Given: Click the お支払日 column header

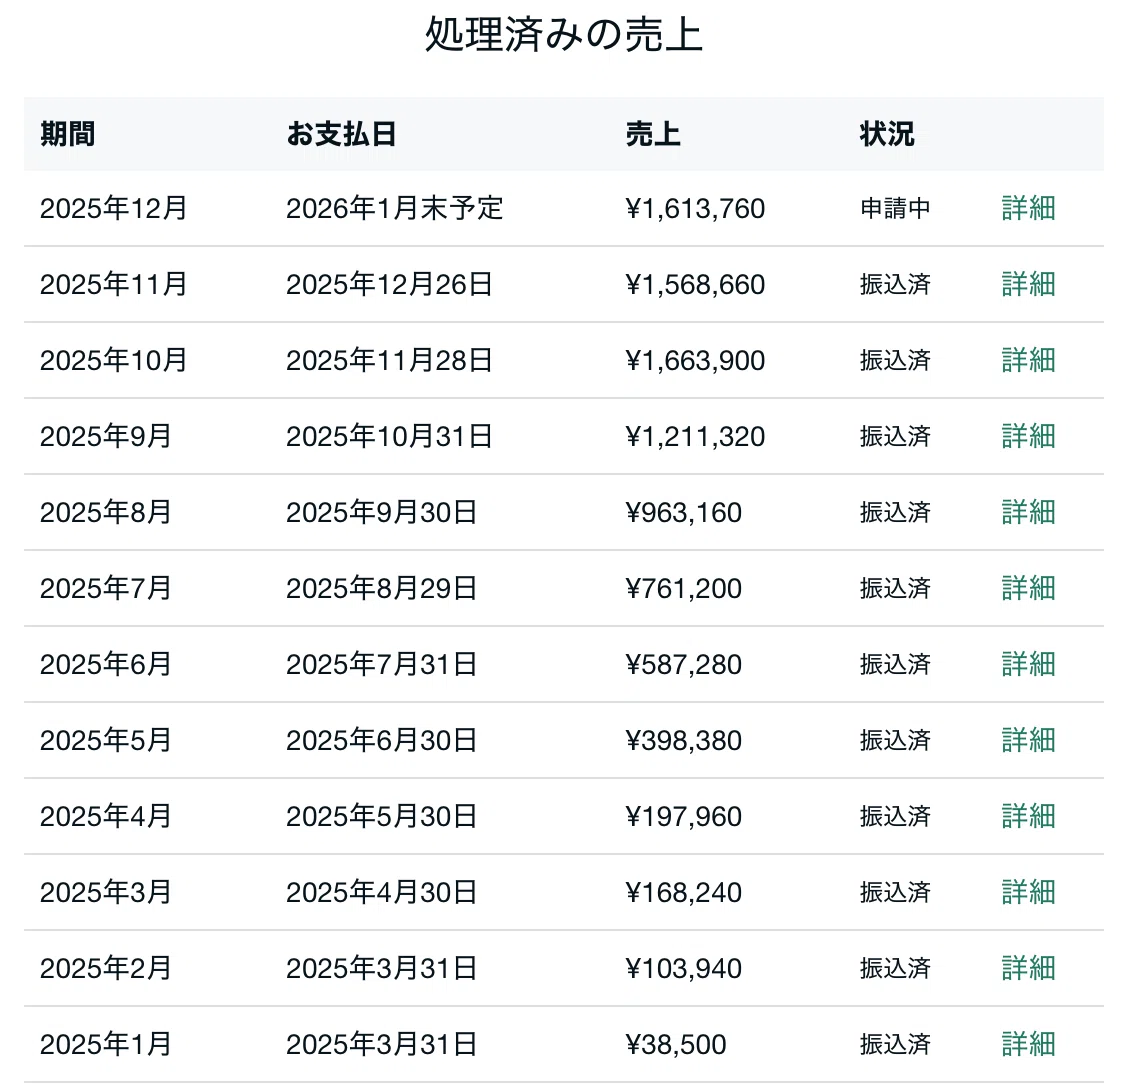Looking at the screenshot, I should point(341,134).
